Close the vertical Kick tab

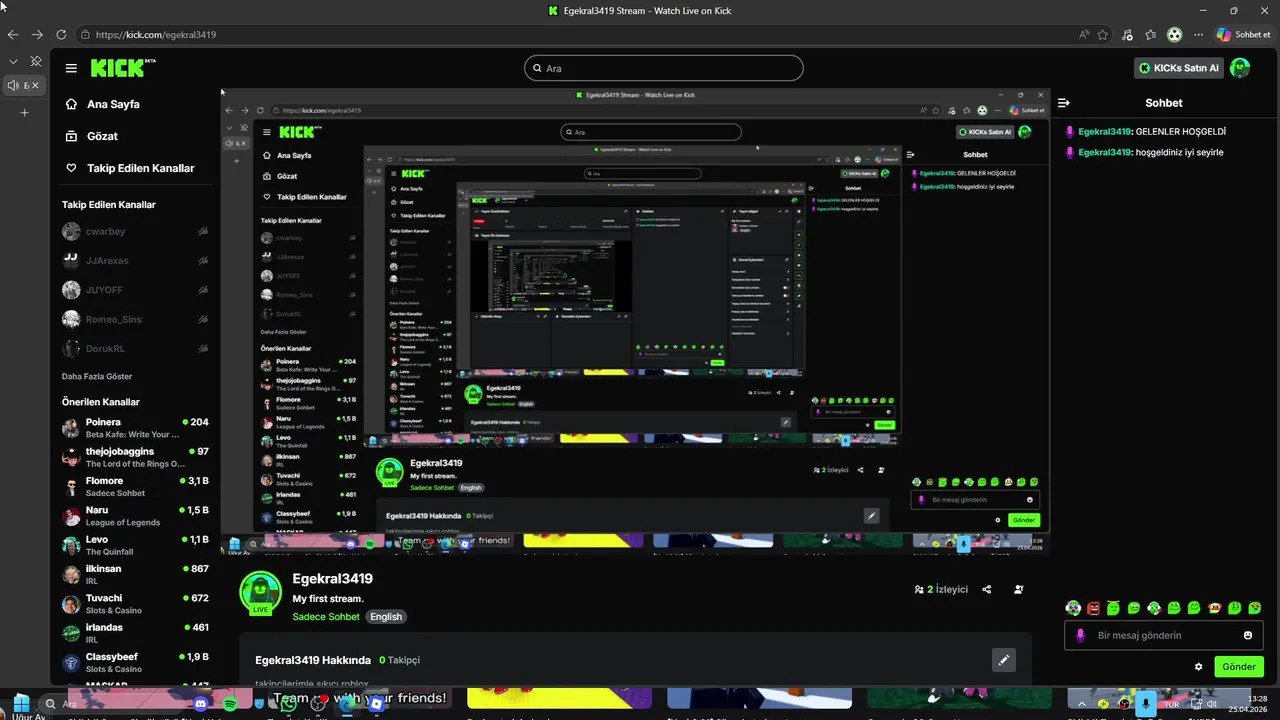(x=36, y=86)
